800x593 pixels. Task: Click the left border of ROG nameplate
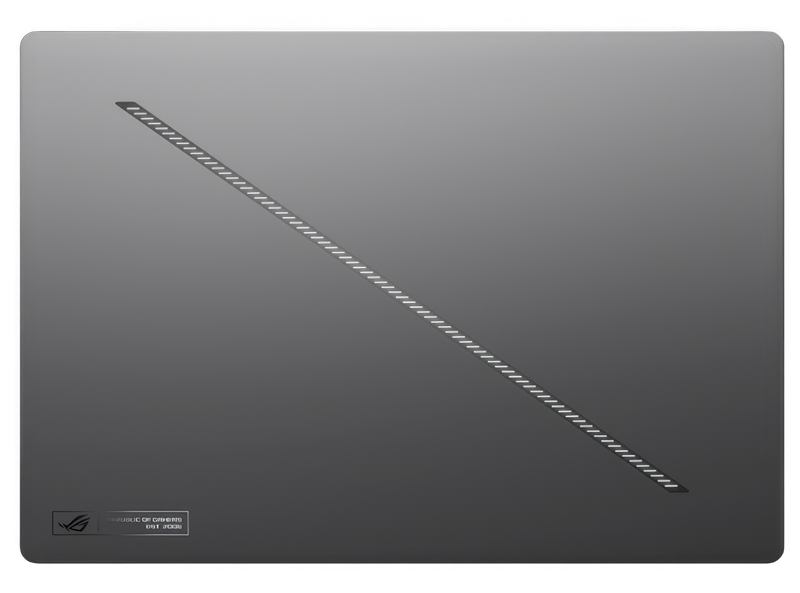(x=52, y=523)
